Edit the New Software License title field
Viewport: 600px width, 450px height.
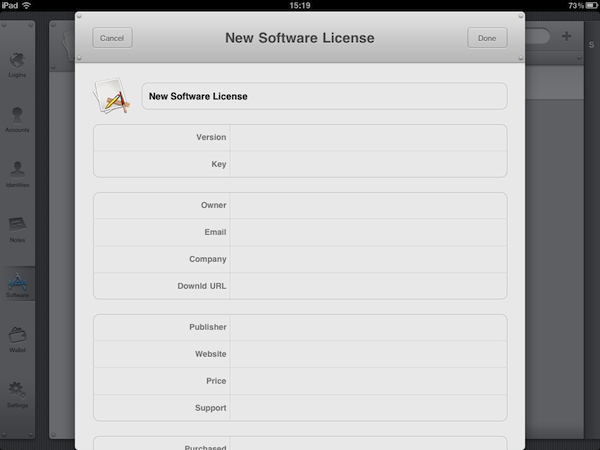324,96
